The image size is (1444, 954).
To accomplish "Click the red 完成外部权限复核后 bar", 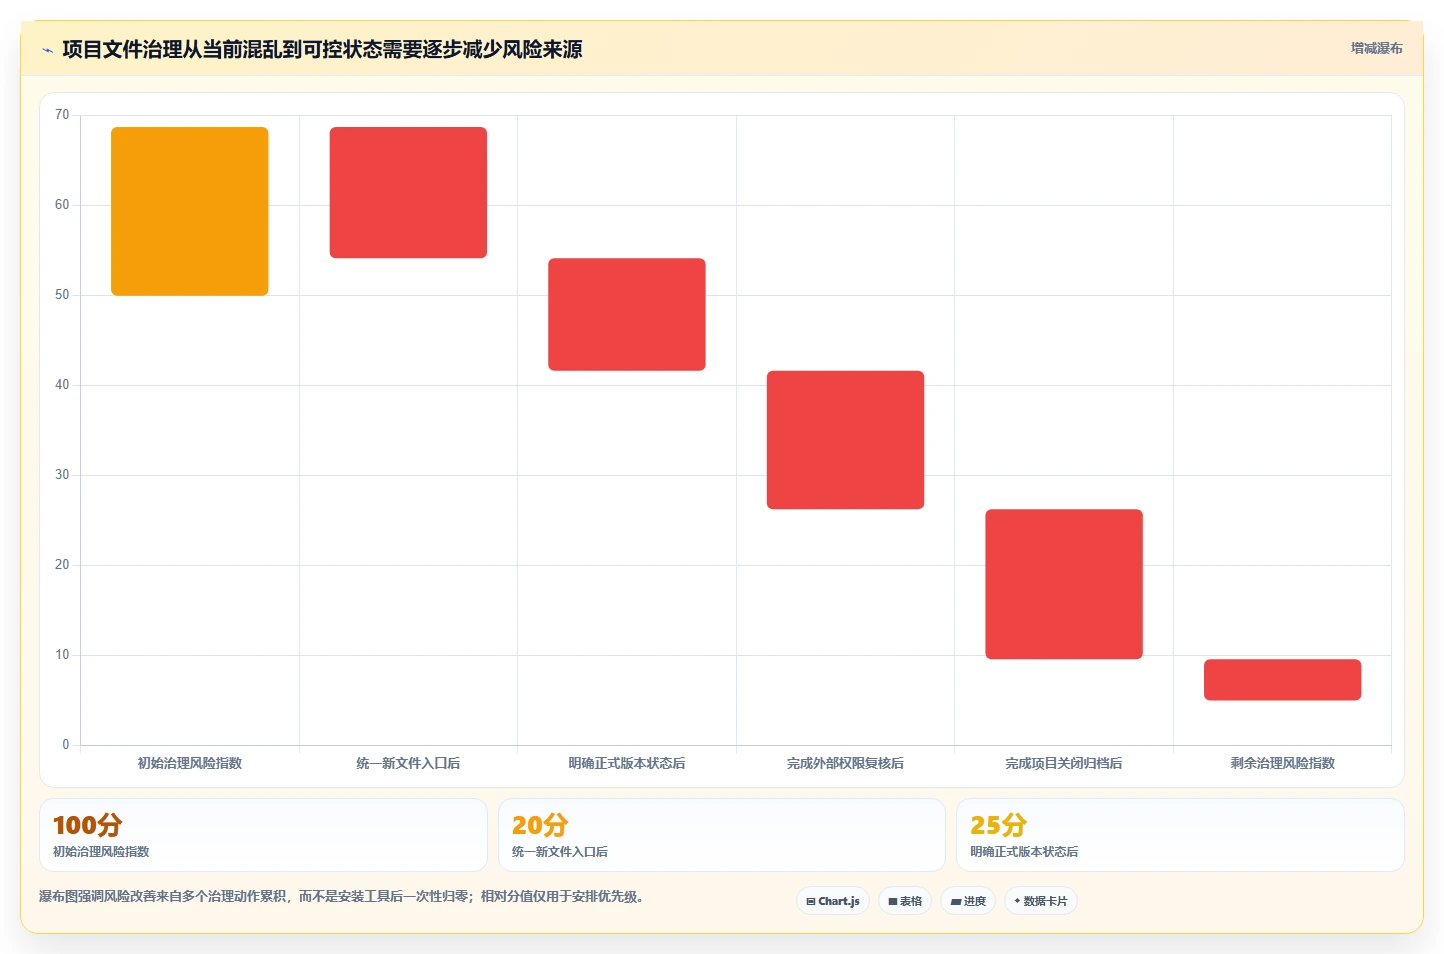I will 845,440.
